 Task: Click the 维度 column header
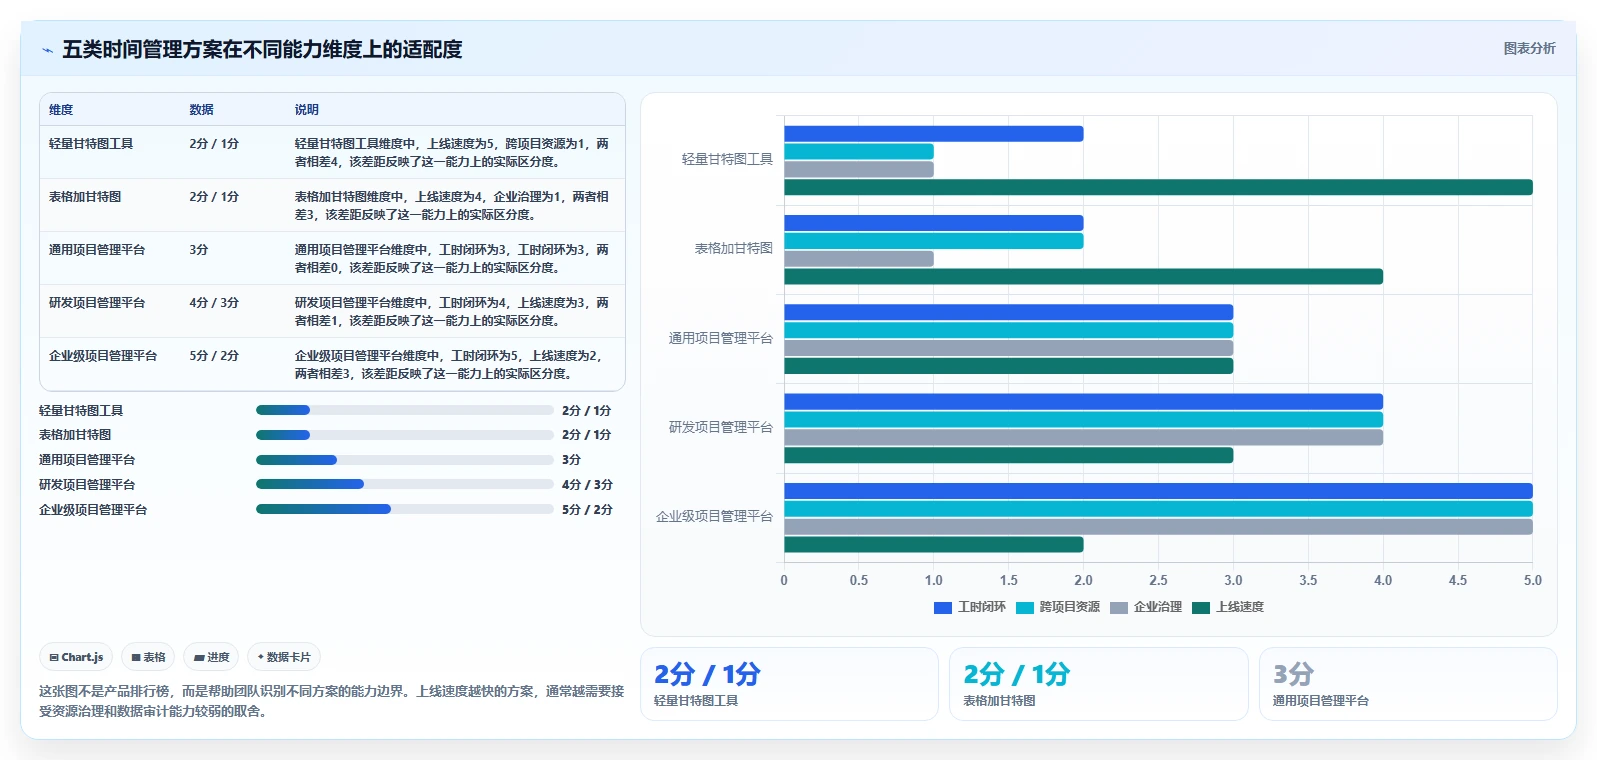coord(61,110)
